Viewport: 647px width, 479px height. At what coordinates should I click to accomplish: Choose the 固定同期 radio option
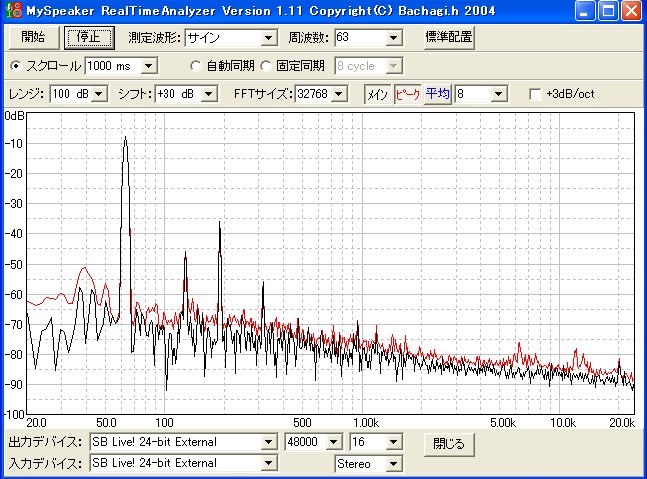(x=266, y=66)
